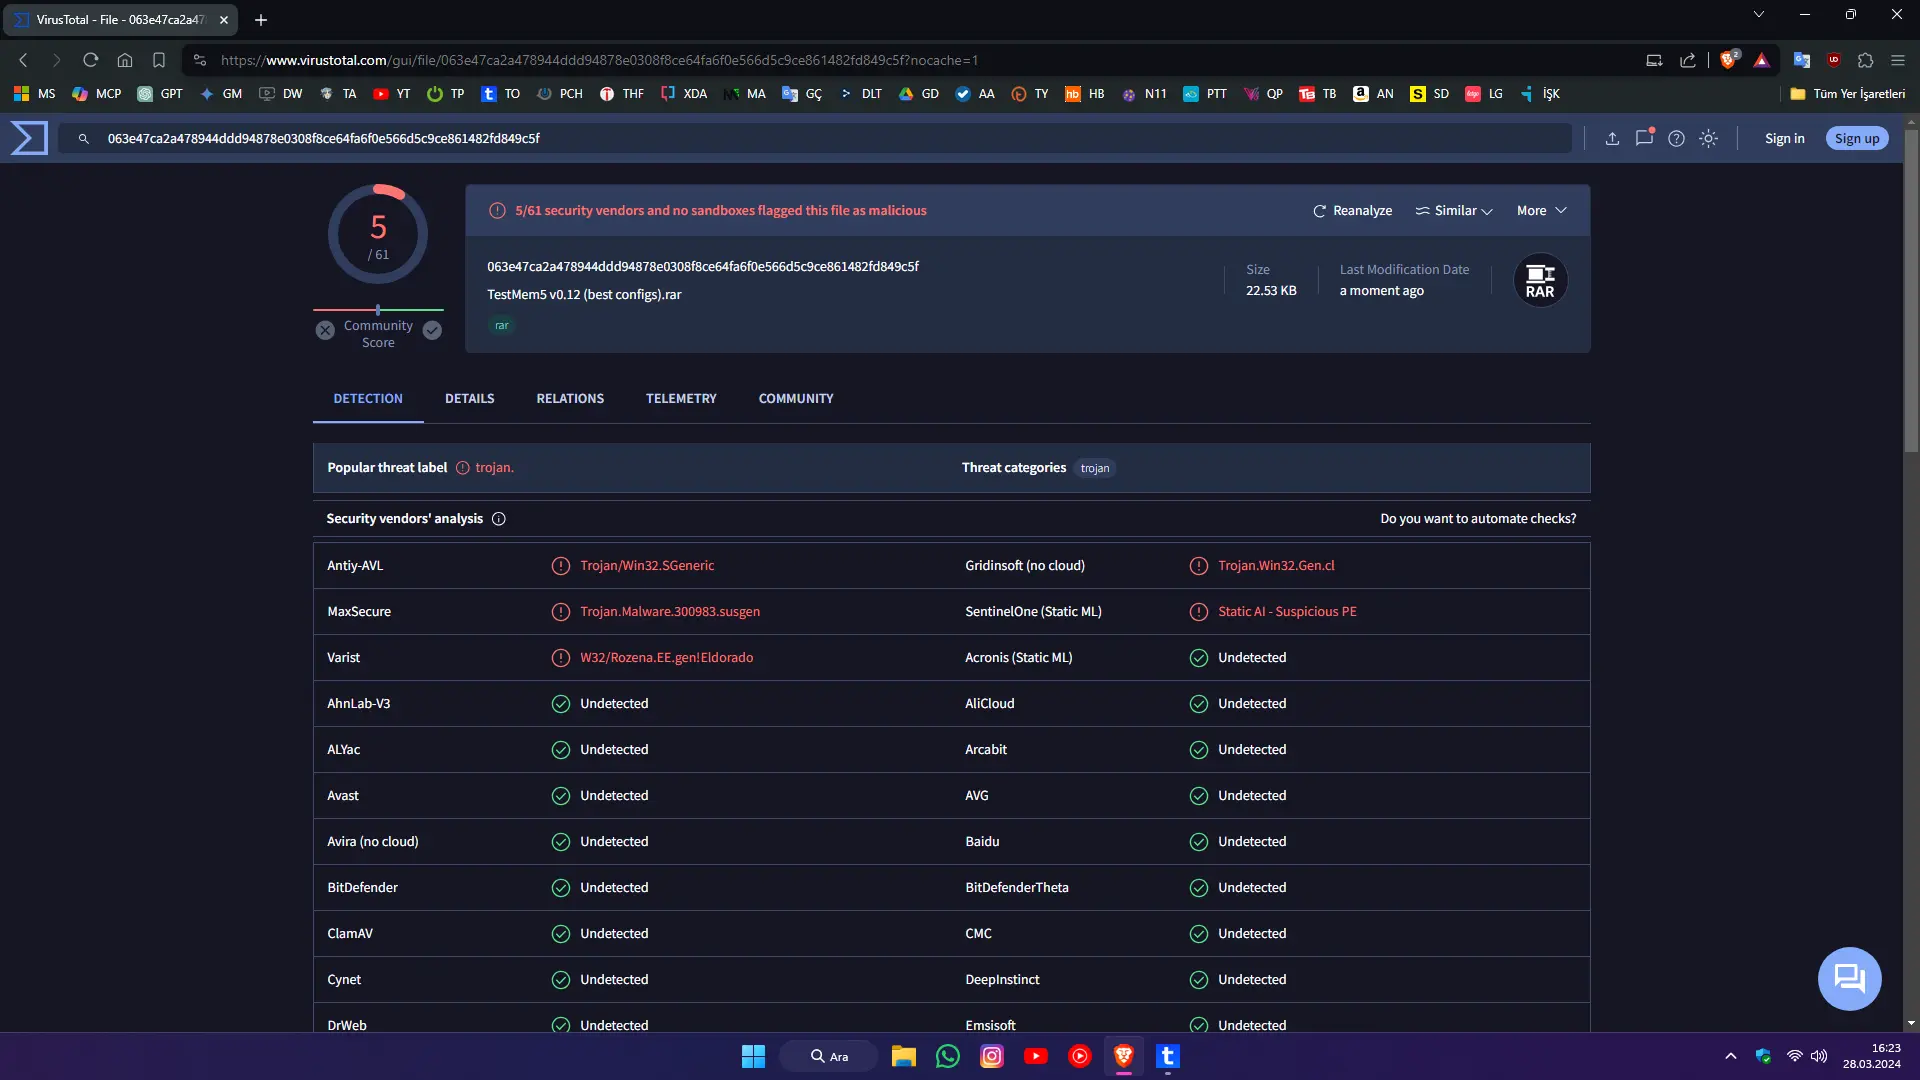Viewport: 1920px width, 1080px height.
Task: Open WhatsApp from the taskbar
Action: [948, 1056]
